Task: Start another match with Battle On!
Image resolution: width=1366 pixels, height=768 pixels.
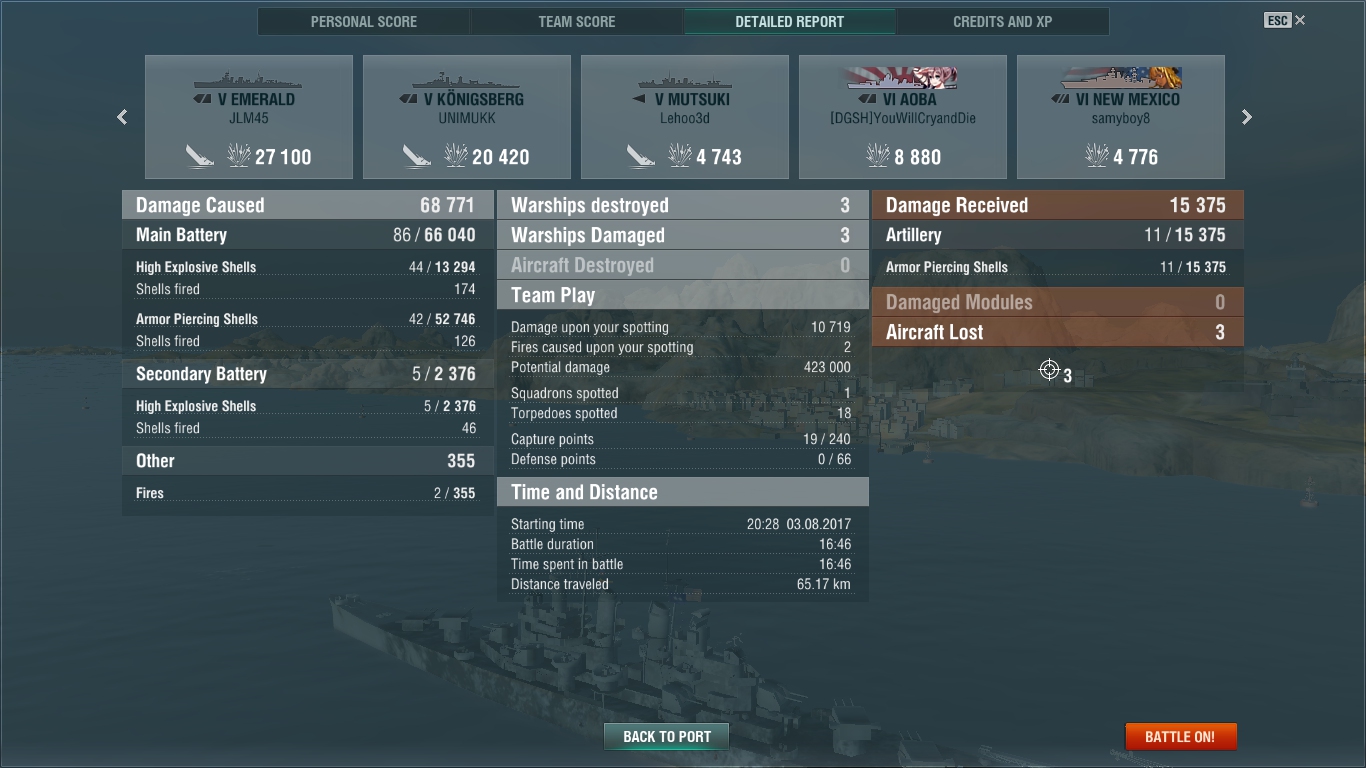Action: [1180, 737]
